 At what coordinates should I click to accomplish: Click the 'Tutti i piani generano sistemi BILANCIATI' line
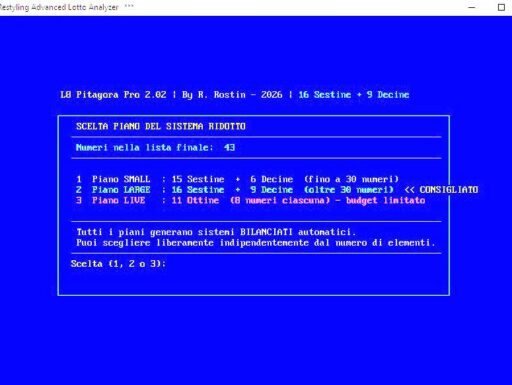click(216, 232)
